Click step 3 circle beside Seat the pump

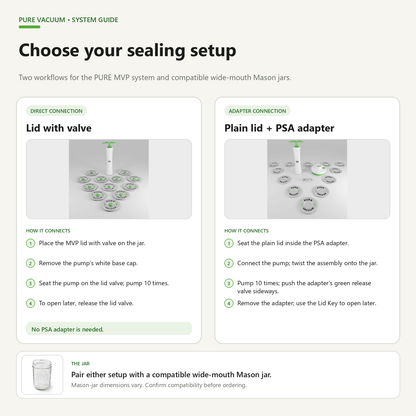click(30, 283)
